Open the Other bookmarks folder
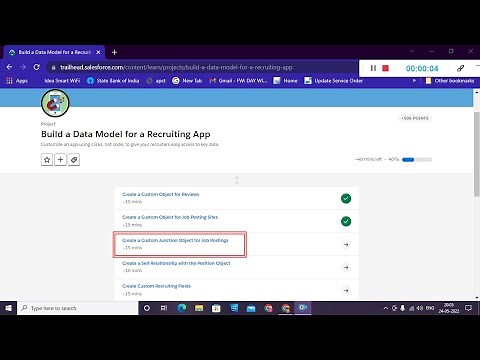Viewport: 480px width, 360px height. click(450, 81)
